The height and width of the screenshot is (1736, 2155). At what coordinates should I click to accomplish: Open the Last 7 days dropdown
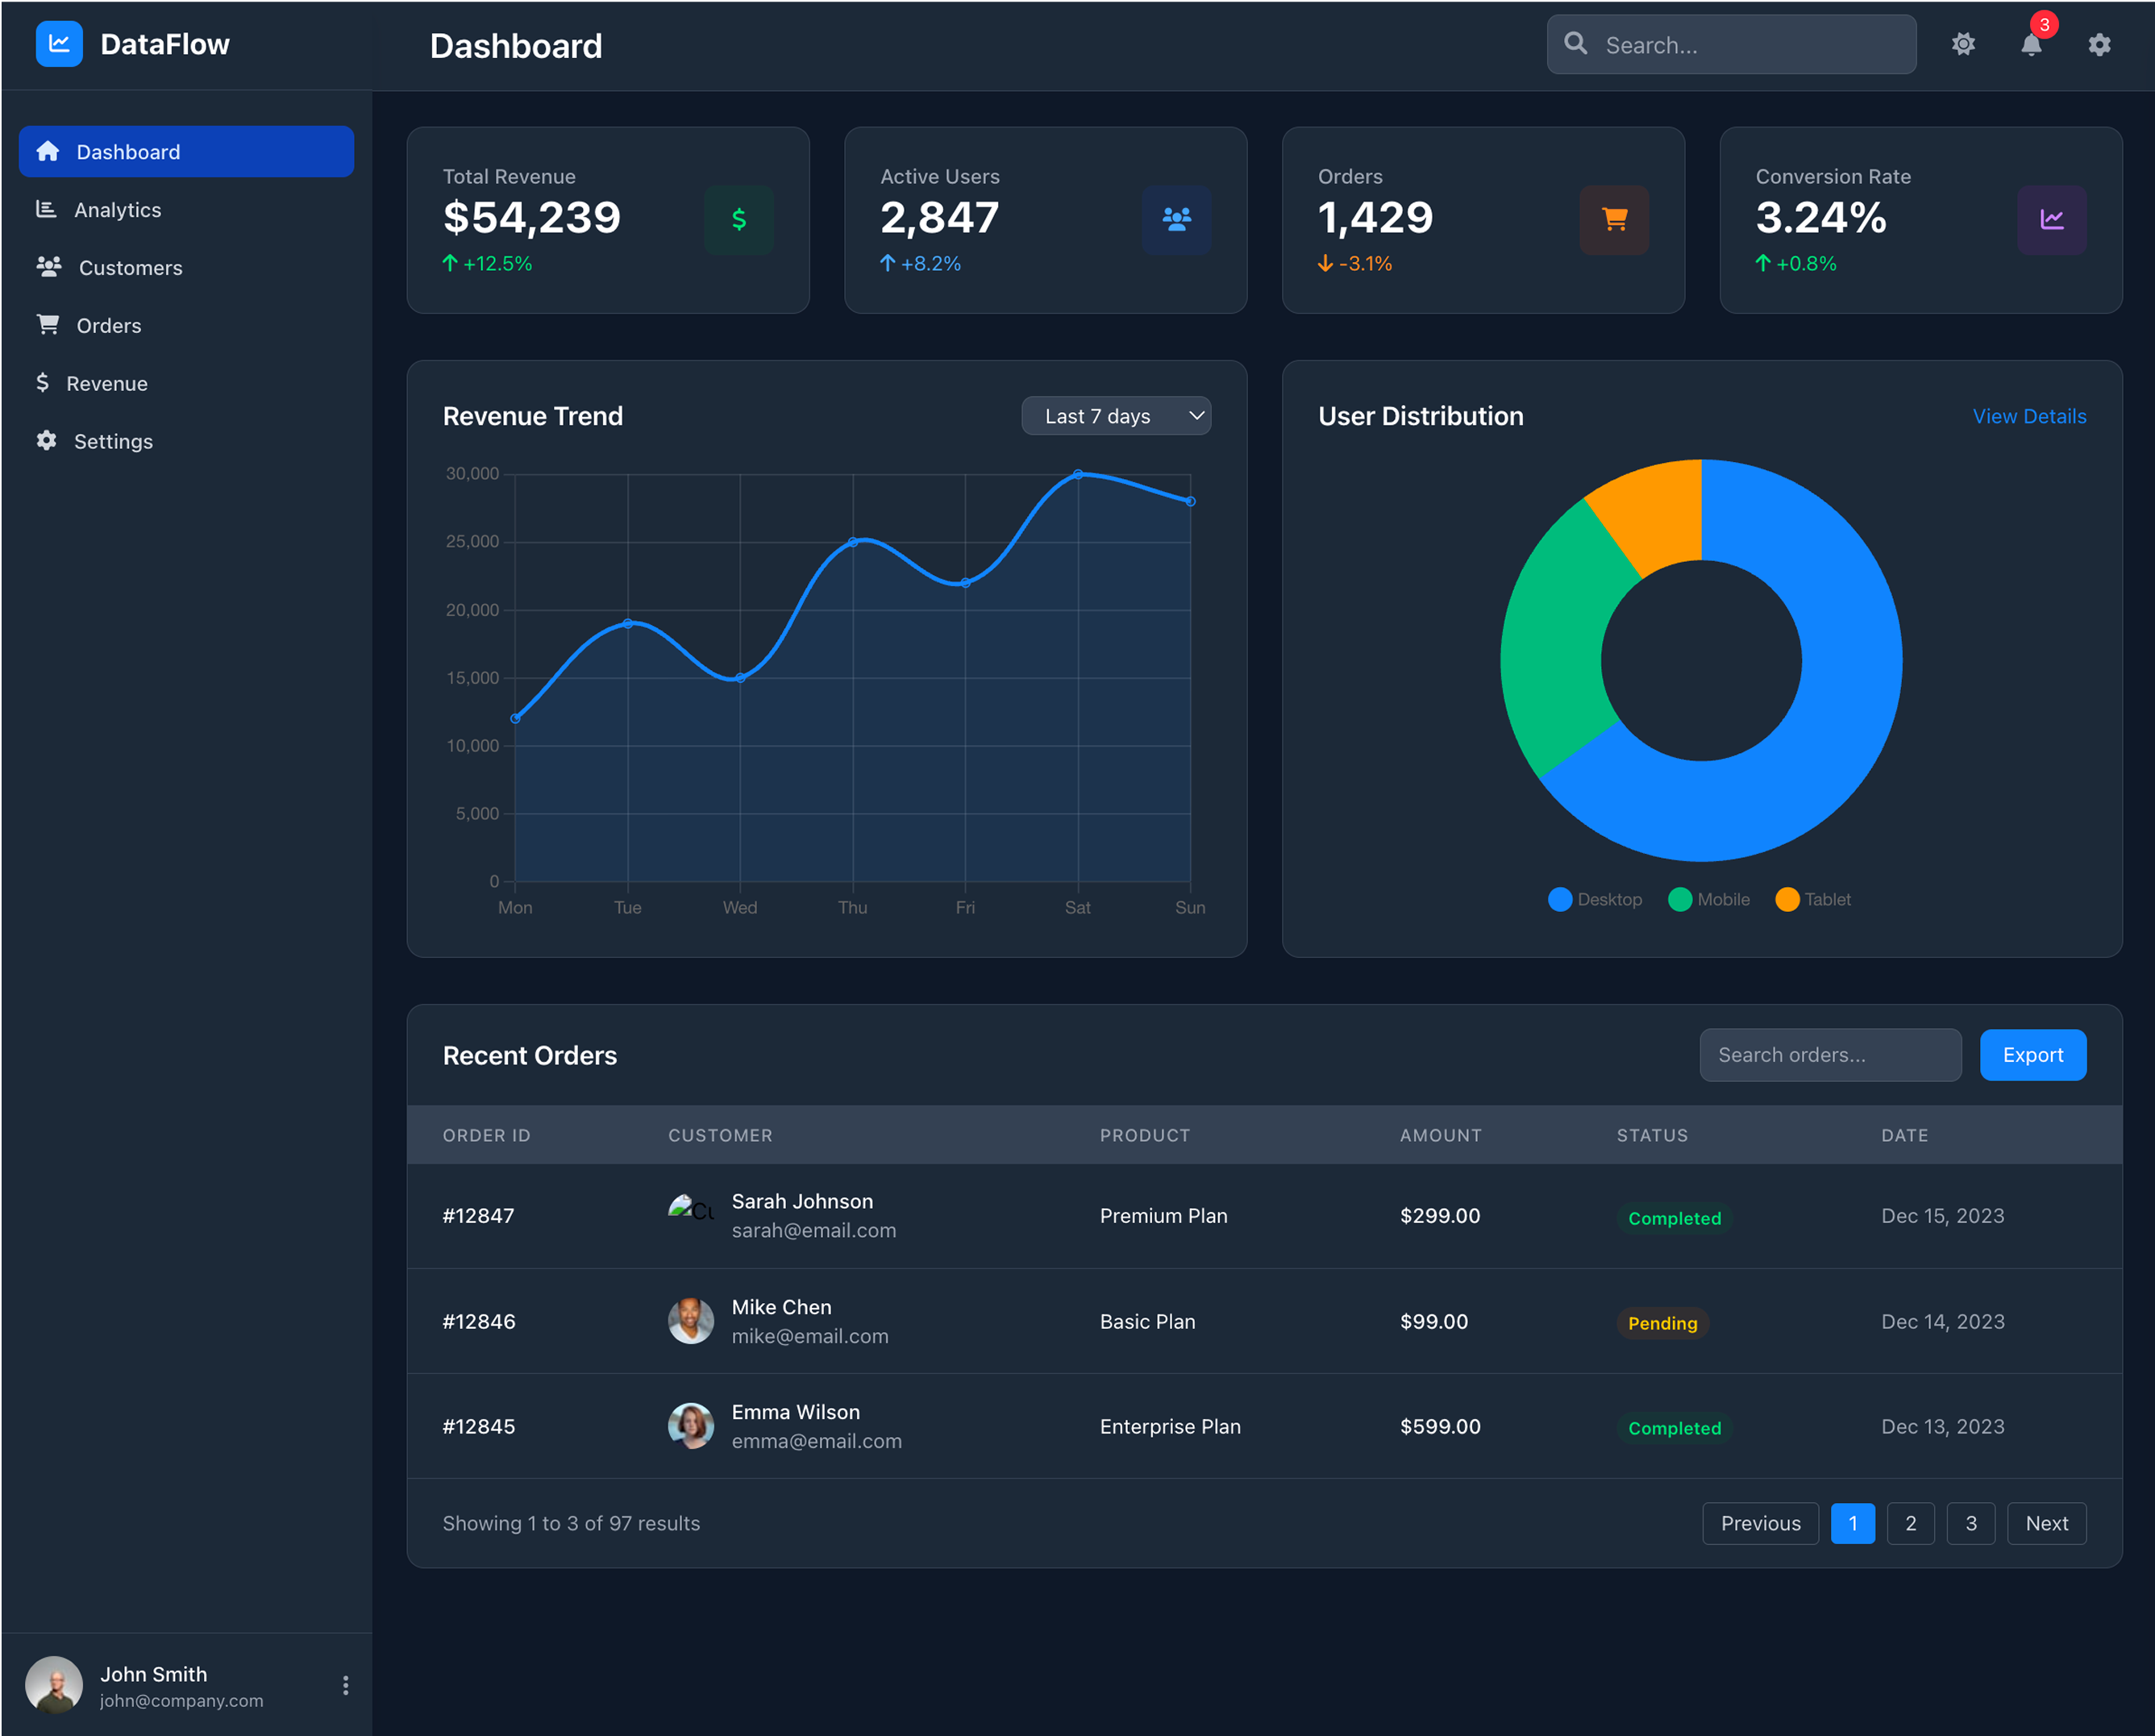pos(1115,415)
